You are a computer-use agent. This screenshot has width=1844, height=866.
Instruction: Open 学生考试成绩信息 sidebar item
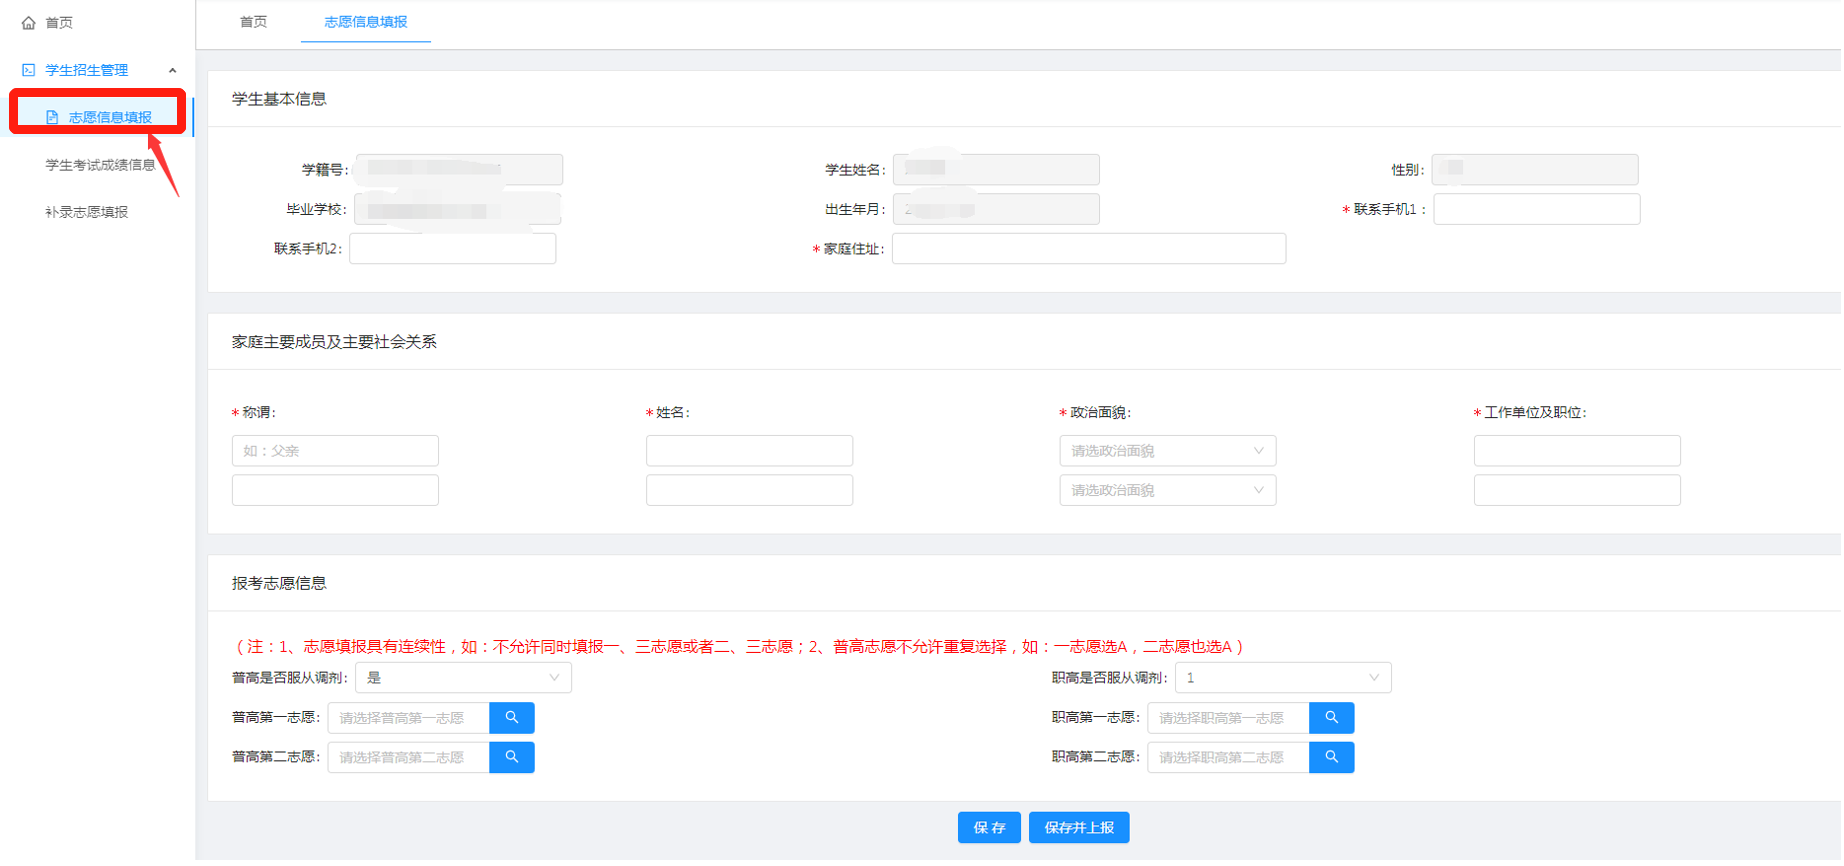pos(100,165)
